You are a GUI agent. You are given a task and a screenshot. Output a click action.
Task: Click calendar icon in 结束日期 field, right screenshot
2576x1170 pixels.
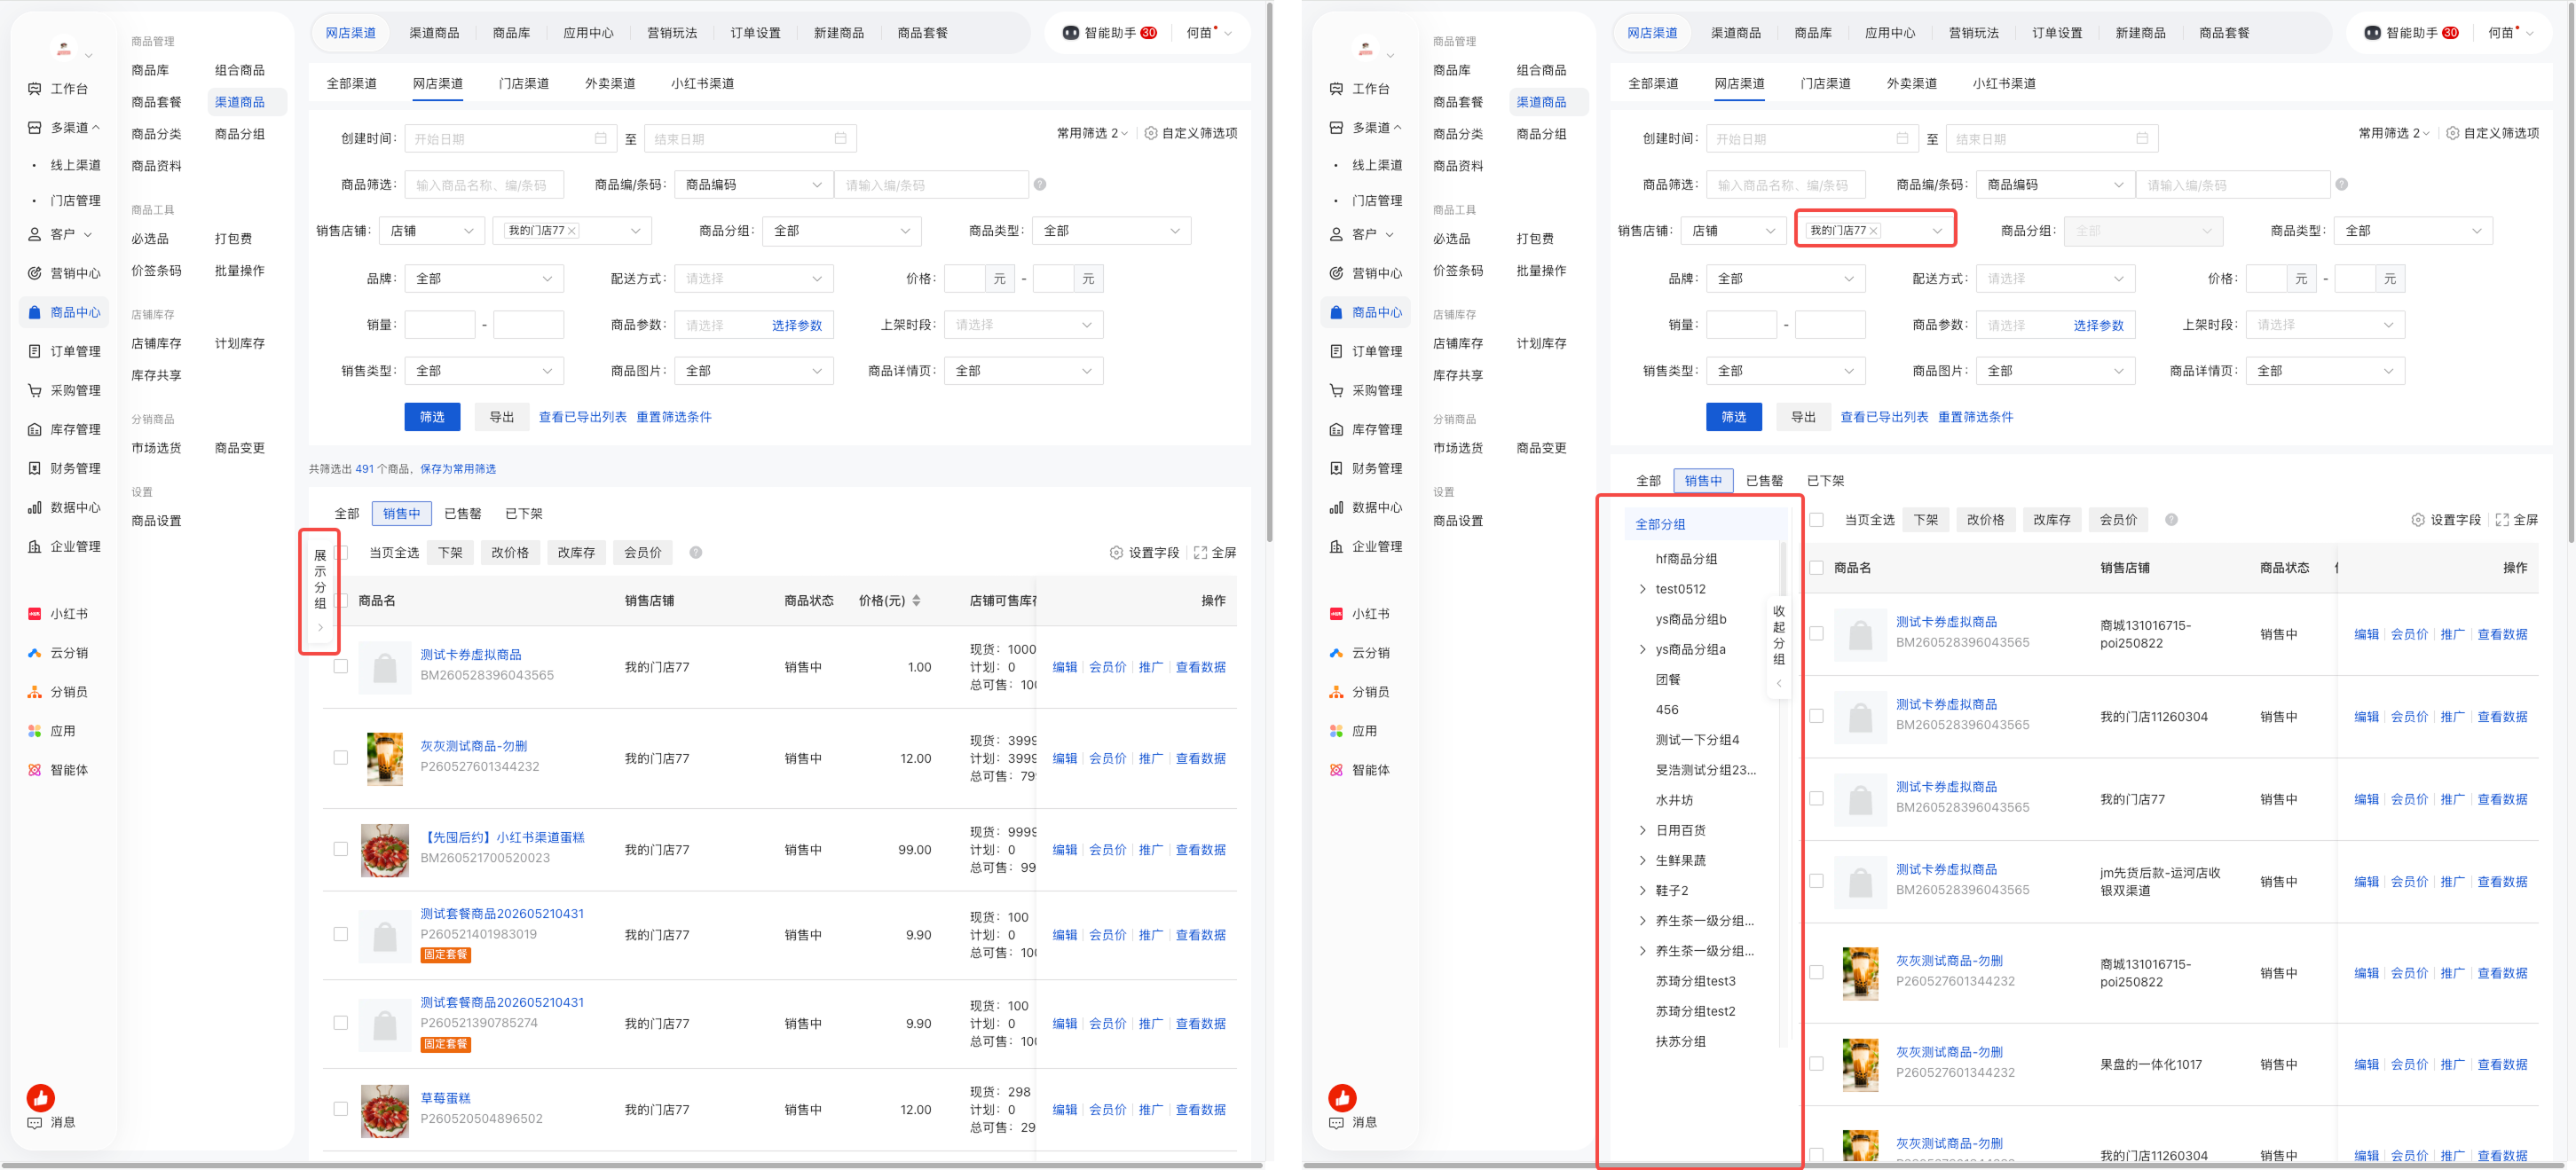tap(2142, 138)
